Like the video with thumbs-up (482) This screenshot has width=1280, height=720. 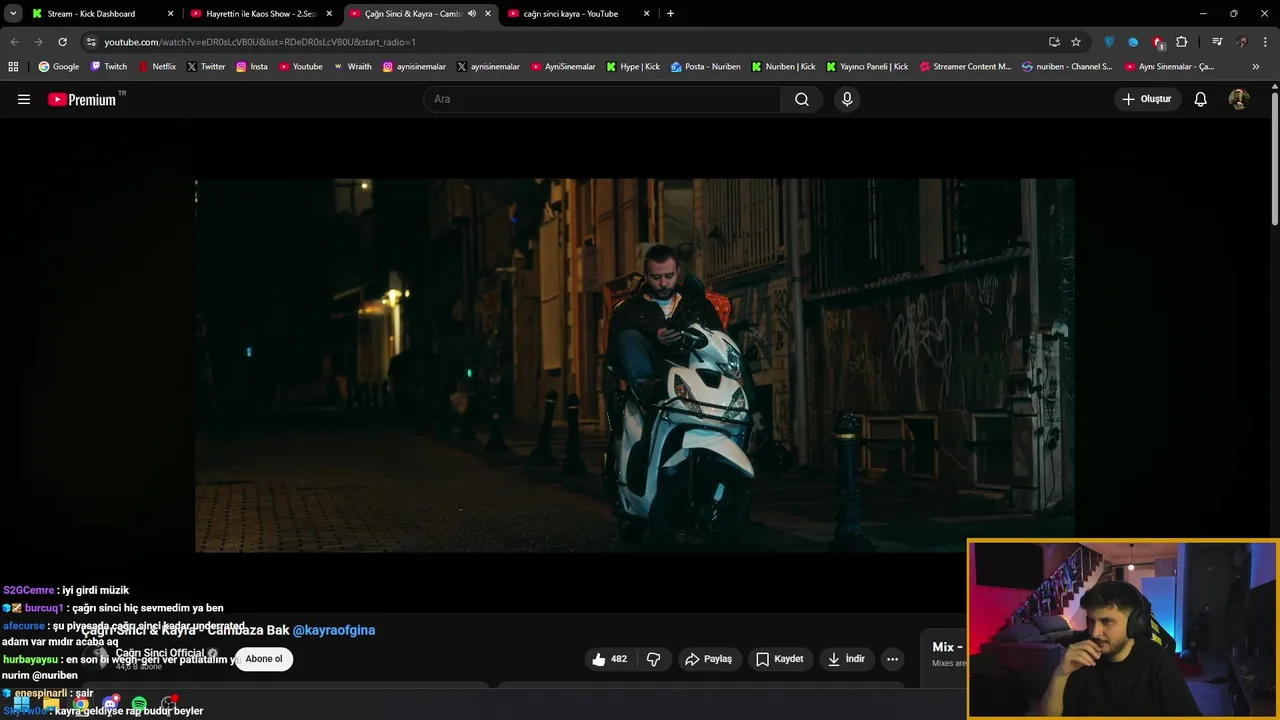point(609,659)
